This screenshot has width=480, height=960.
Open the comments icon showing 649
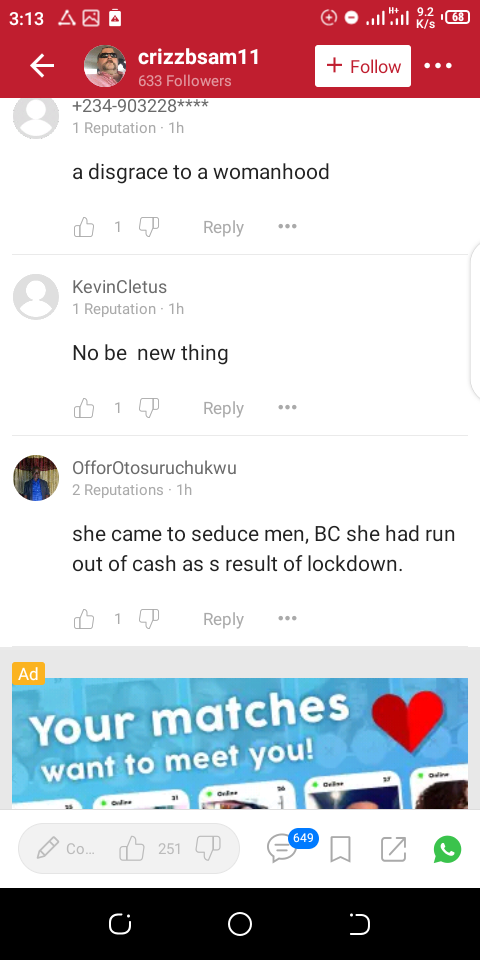click(283, 849)
